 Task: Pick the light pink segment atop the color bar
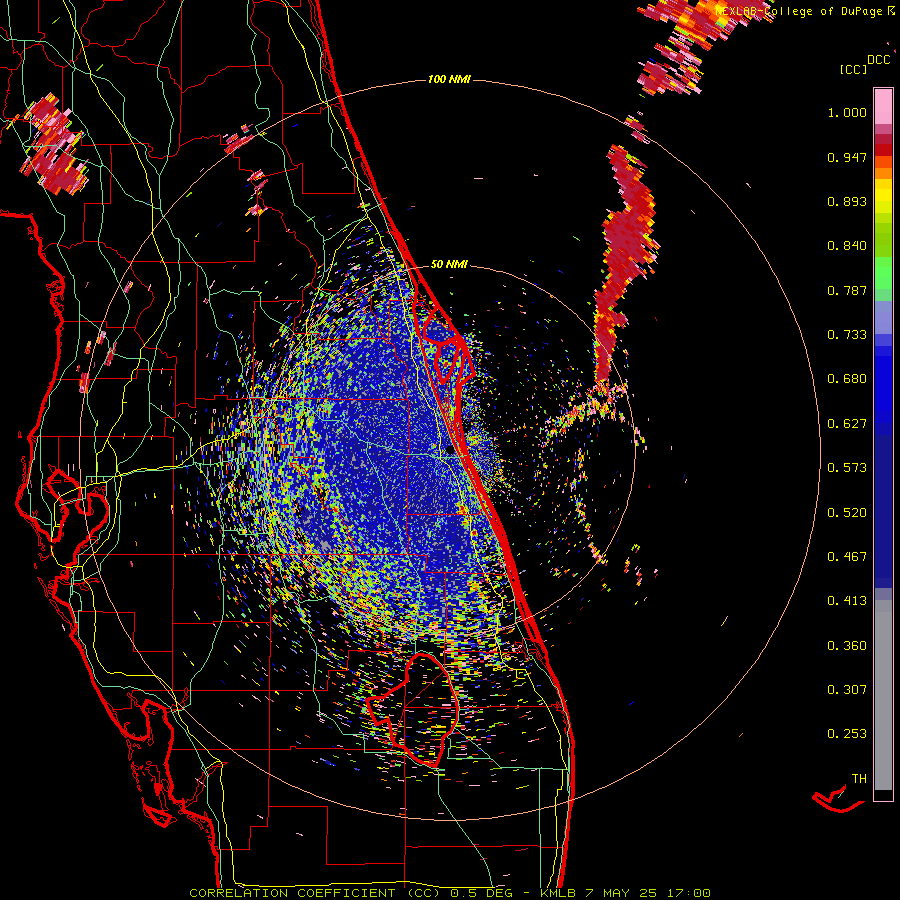883,106
